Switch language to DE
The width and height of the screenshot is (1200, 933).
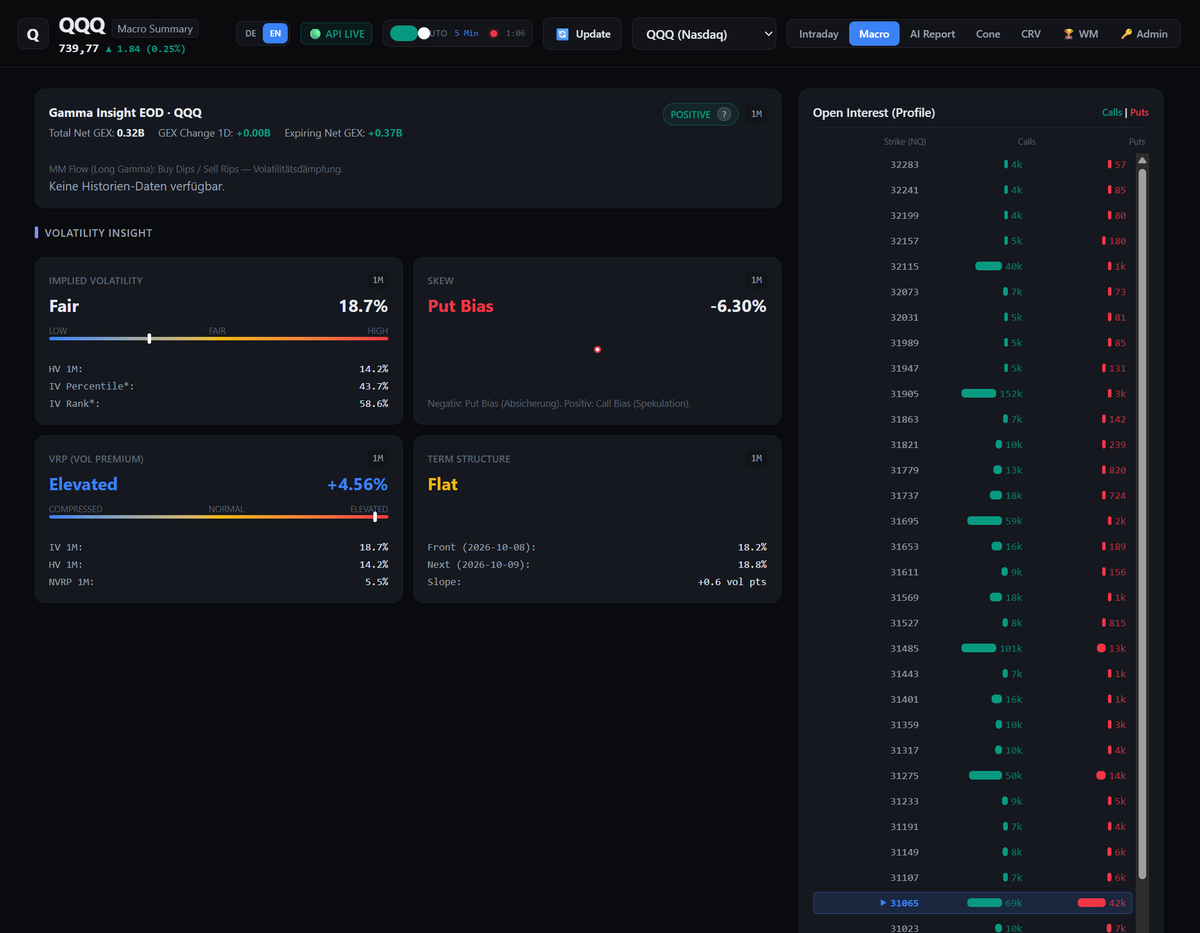coord(251,34)
